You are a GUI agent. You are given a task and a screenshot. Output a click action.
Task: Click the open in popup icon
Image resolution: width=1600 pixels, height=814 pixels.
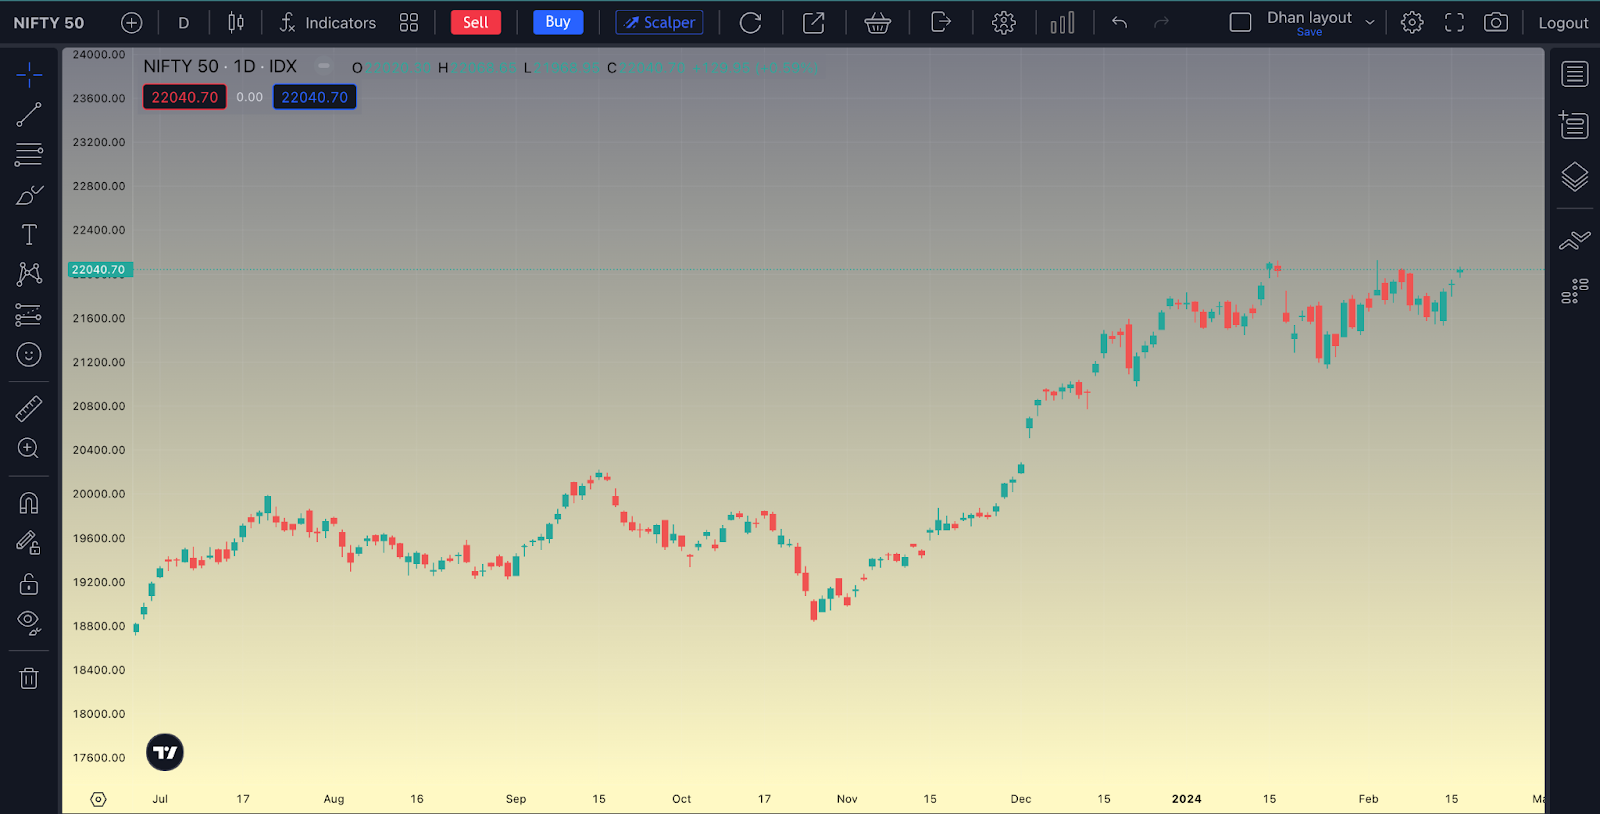pyautogui.click(x=814, y=23)
